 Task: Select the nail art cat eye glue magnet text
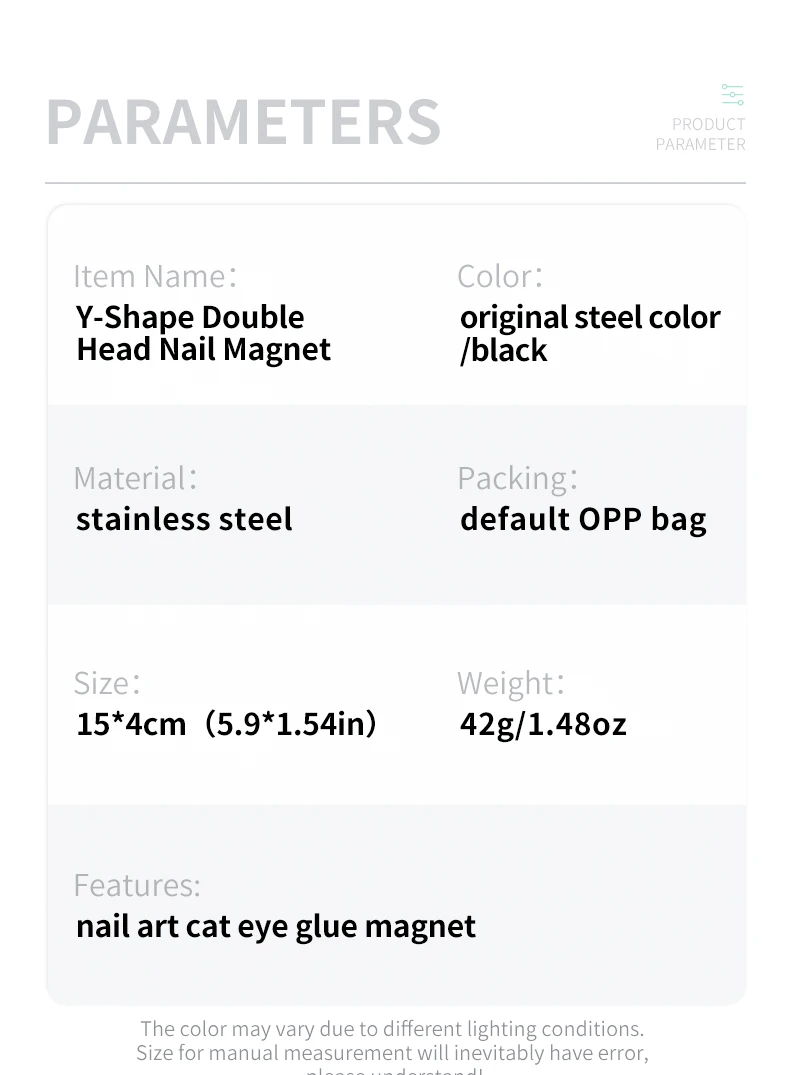(276, 926)
